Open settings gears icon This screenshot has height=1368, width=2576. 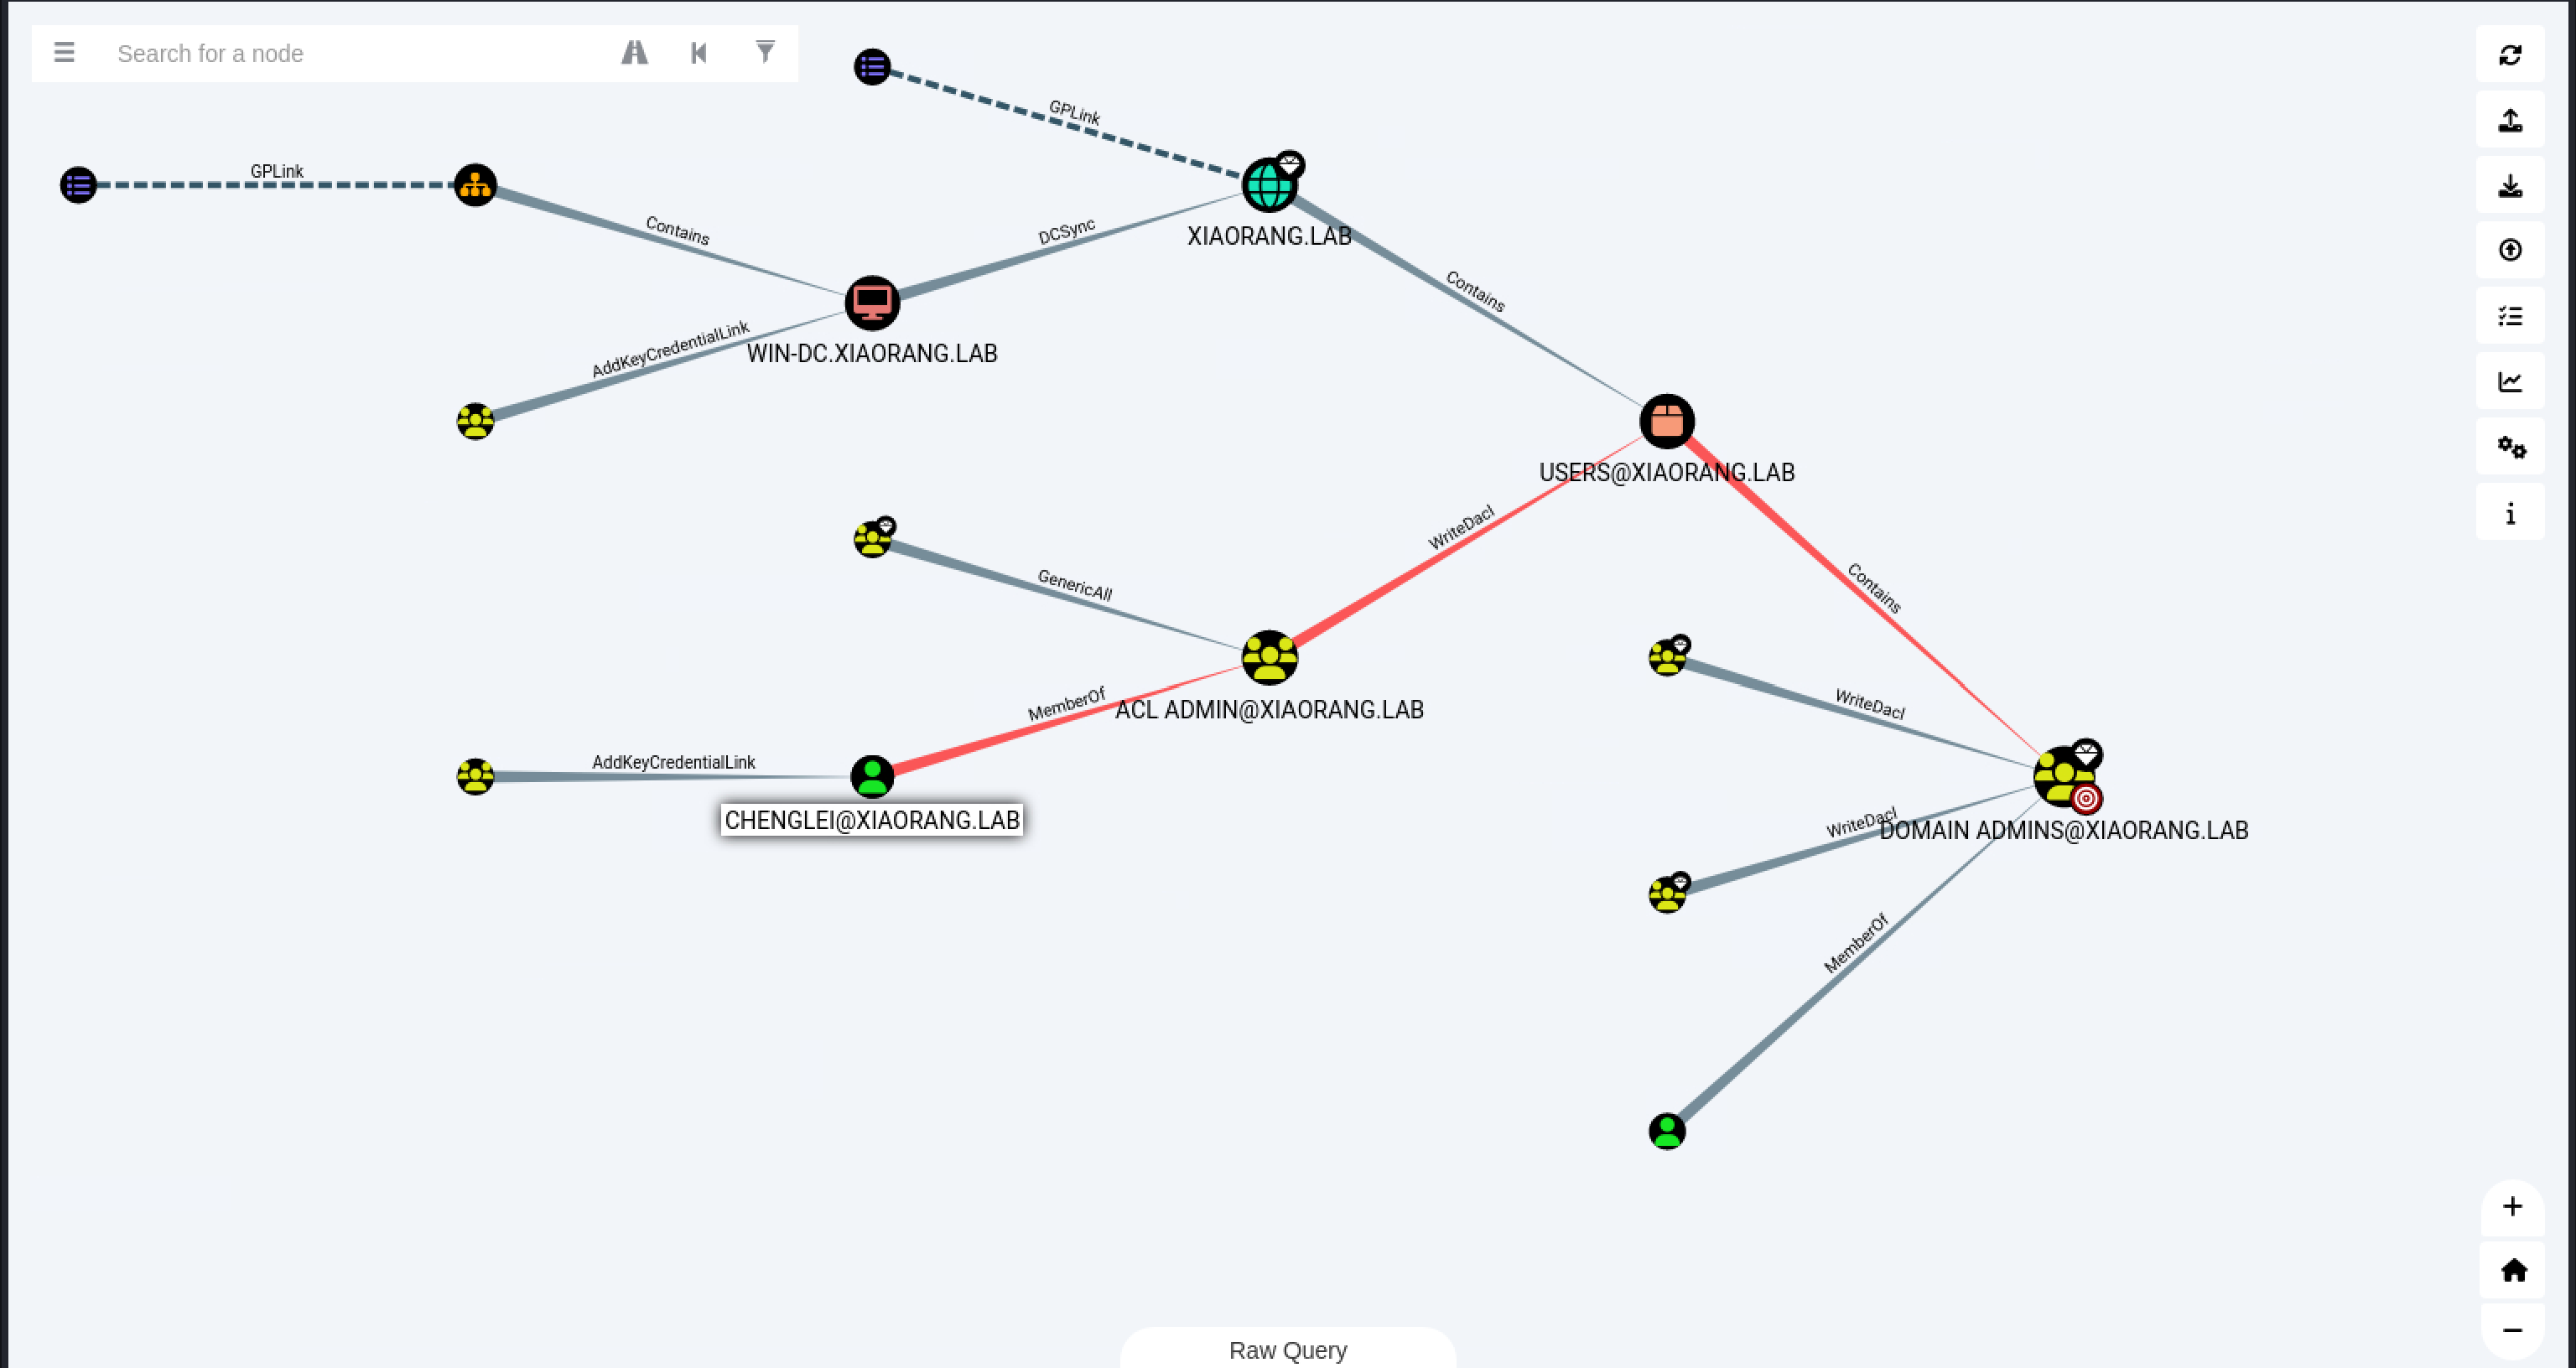tap(2510, 447)
